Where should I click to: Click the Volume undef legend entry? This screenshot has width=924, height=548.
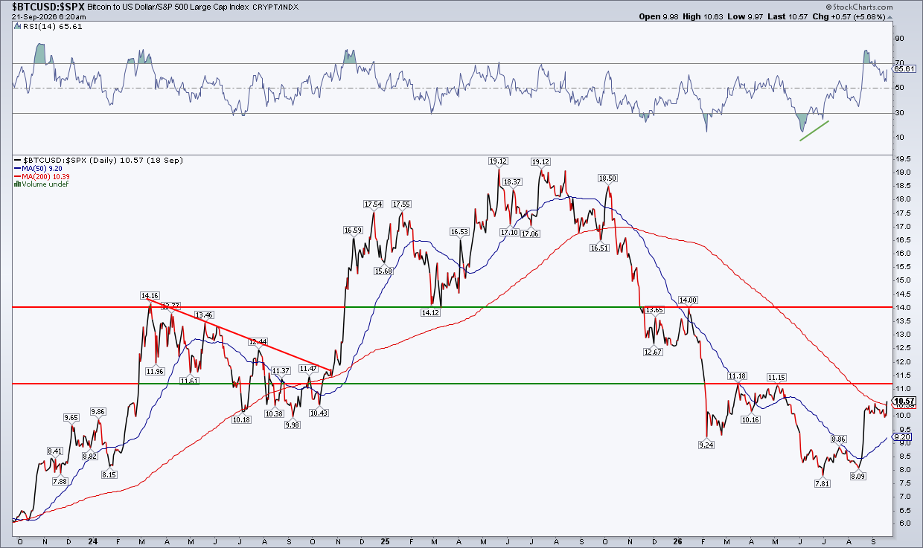point(41,184)
